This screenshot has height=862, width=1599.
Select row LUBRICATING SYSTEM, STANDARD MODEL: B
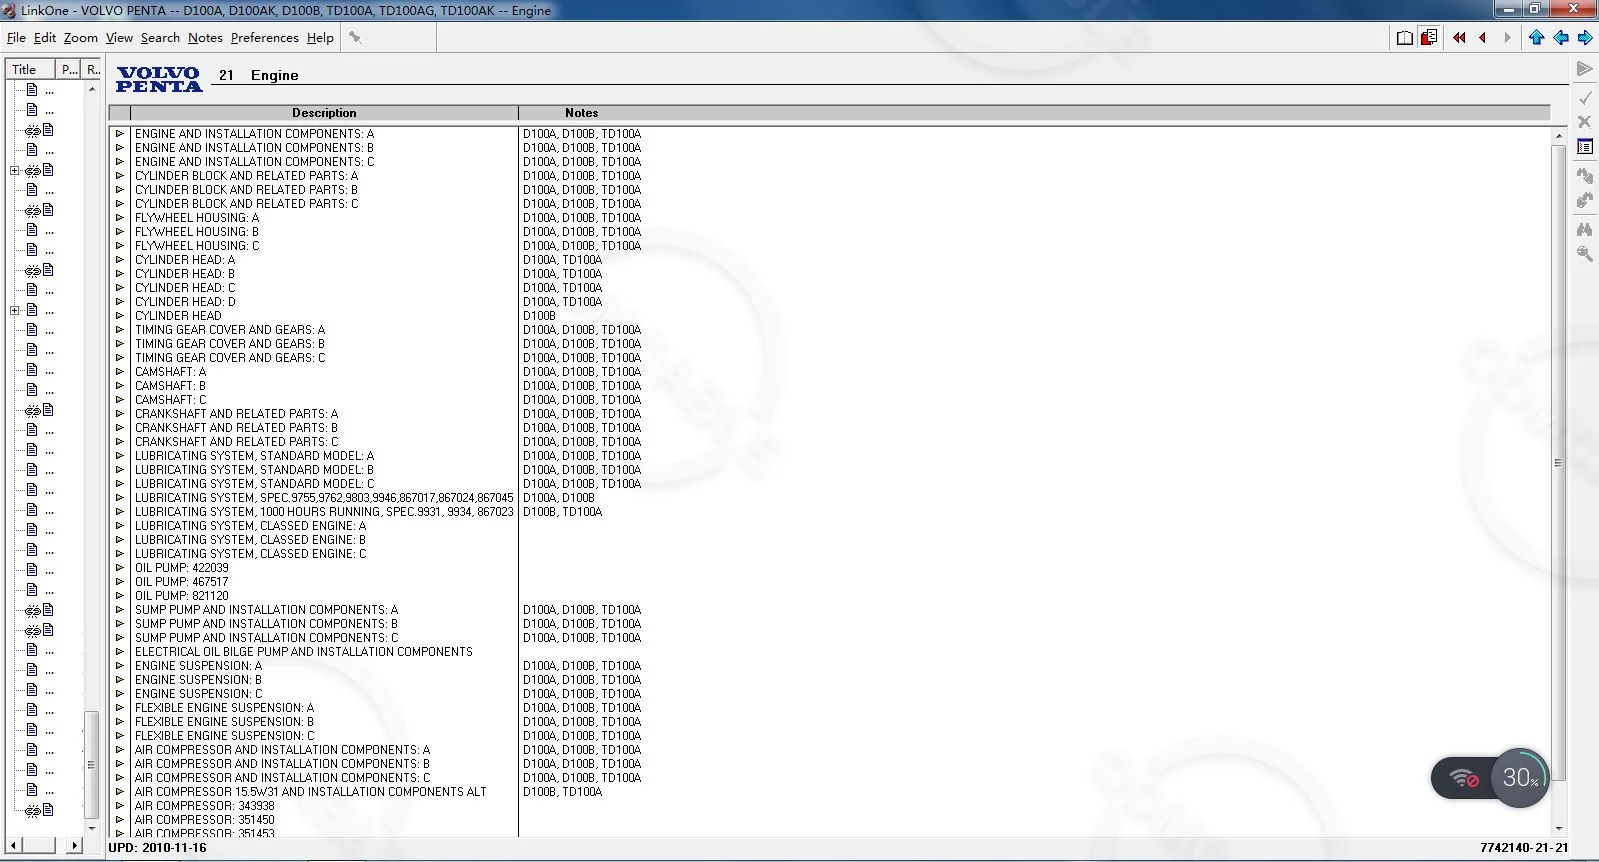pyautogui.click(x=254, y=470)
